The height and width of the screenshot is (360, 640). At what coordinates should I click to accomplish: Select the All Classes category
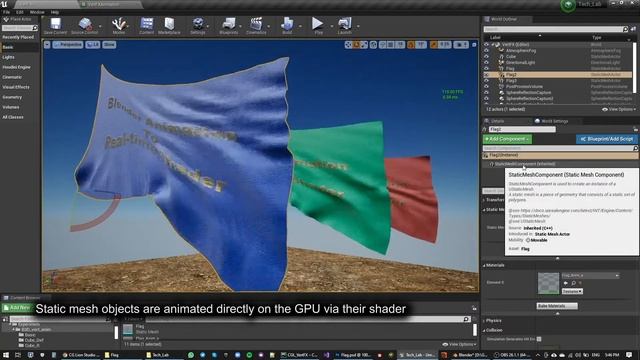coord(13,117)
